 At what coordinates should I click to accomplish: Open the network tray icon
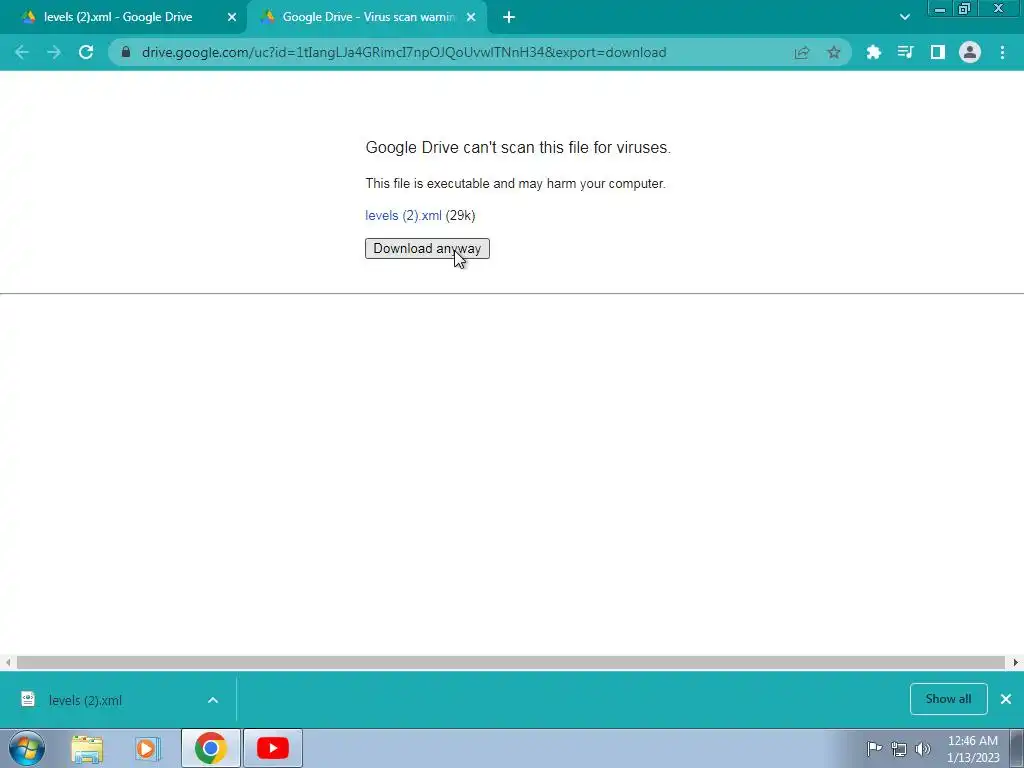899,748
